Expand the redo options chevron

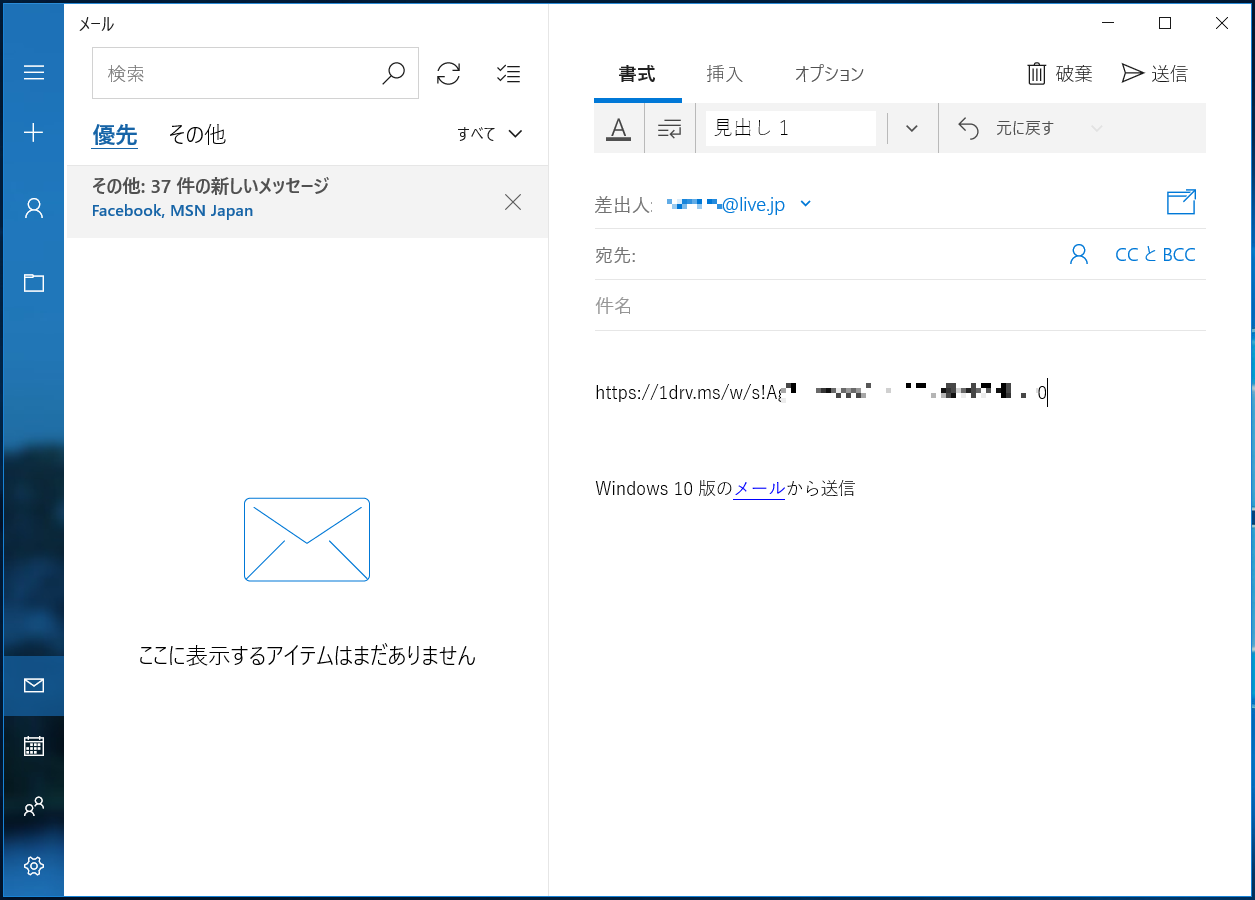click(1096, 128)
